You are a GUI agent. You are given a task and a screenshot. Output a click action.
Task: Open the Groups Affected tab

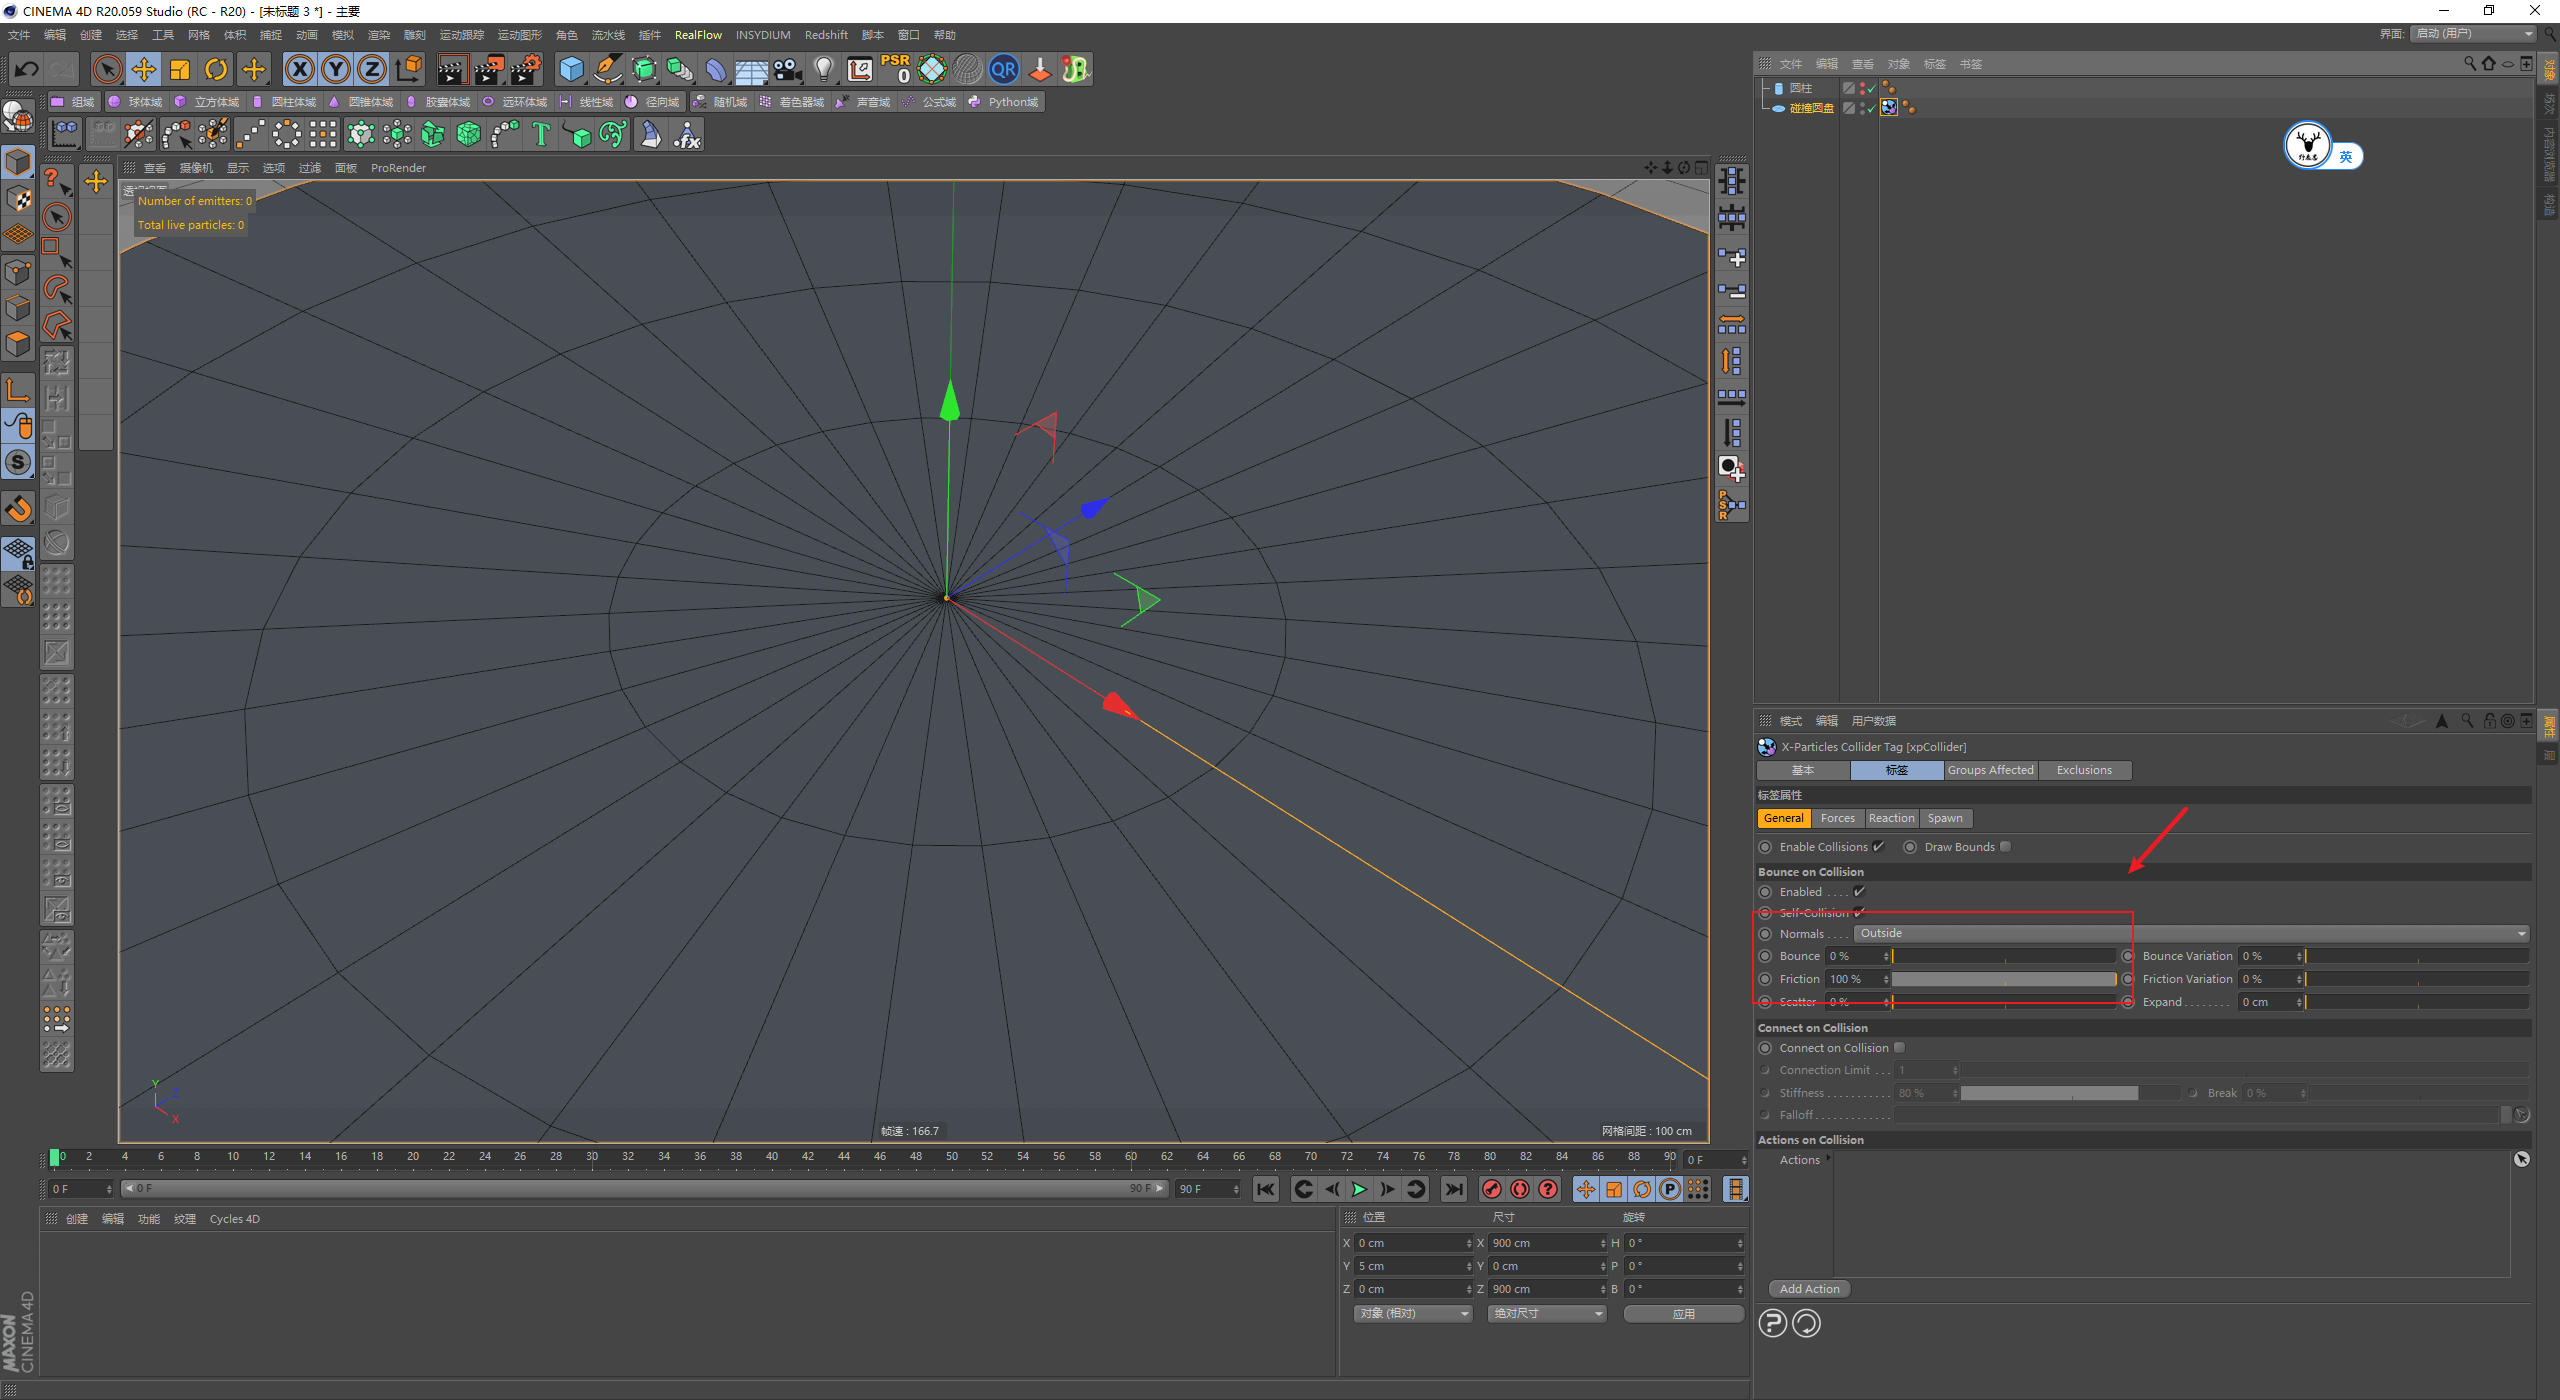click(x=1990, y=770)
